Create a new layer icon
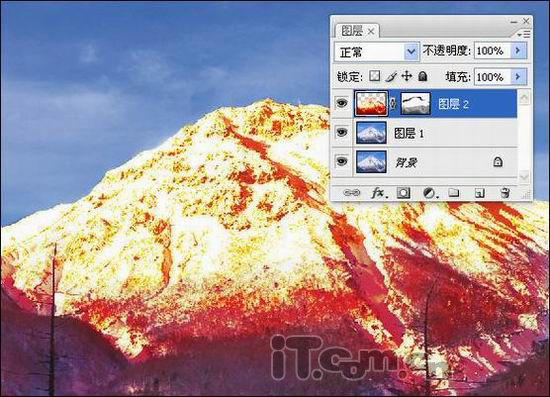The width and height of the screenshot is (550, 397). click(479, 193)
